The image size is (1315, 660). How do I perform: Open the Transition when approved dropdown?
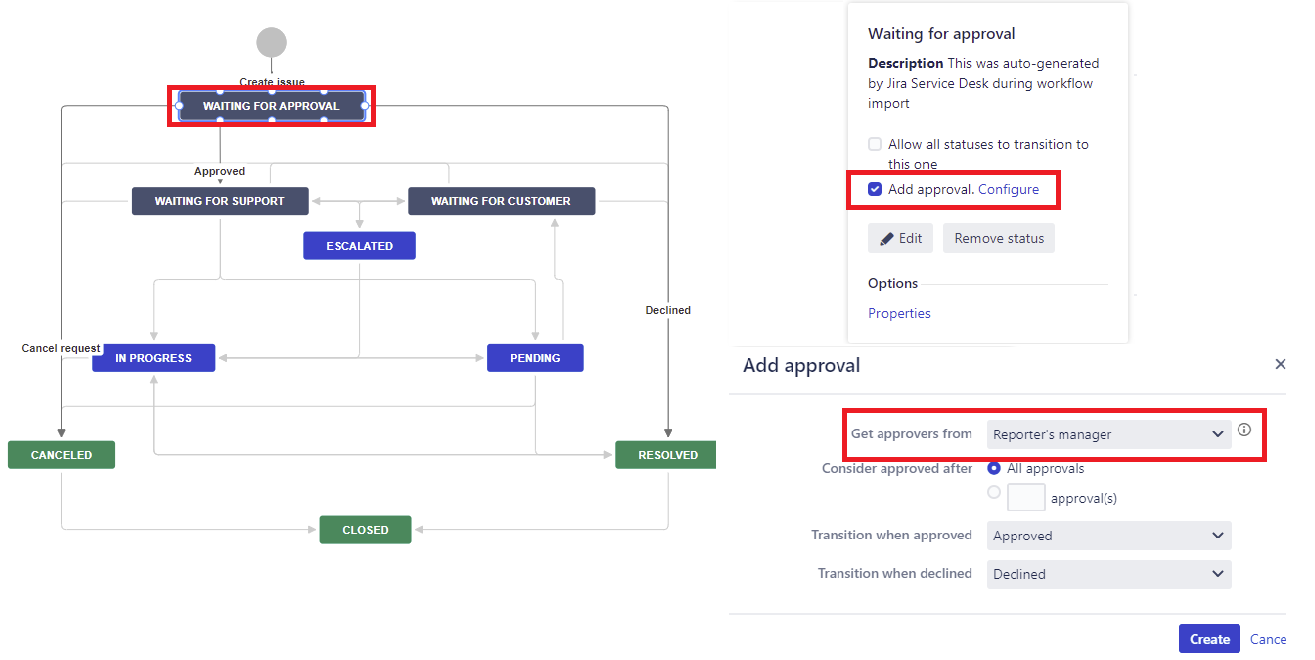coord(1108,536)
